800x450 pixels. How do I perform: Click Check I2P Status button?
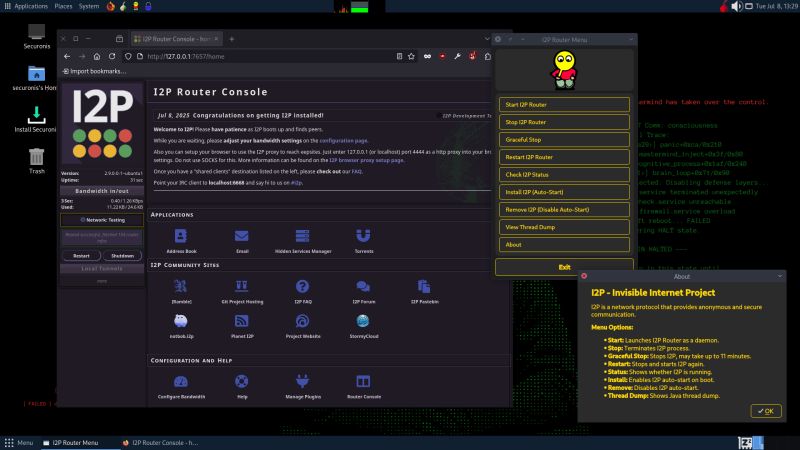(x=564, y=174)
